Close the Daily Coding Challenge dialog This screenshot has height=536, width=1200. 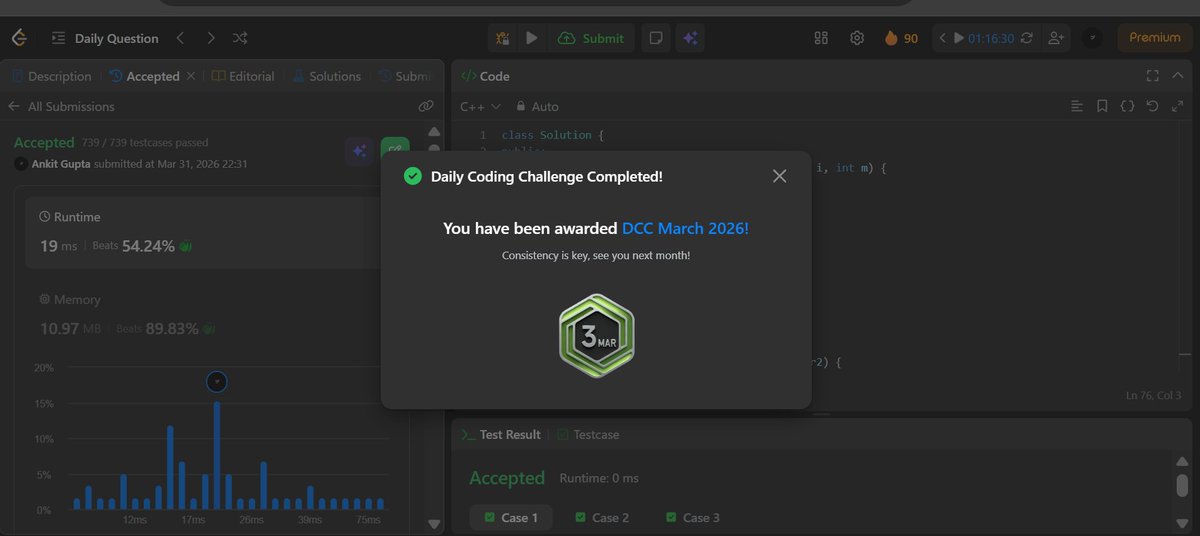tap(779, 176)
